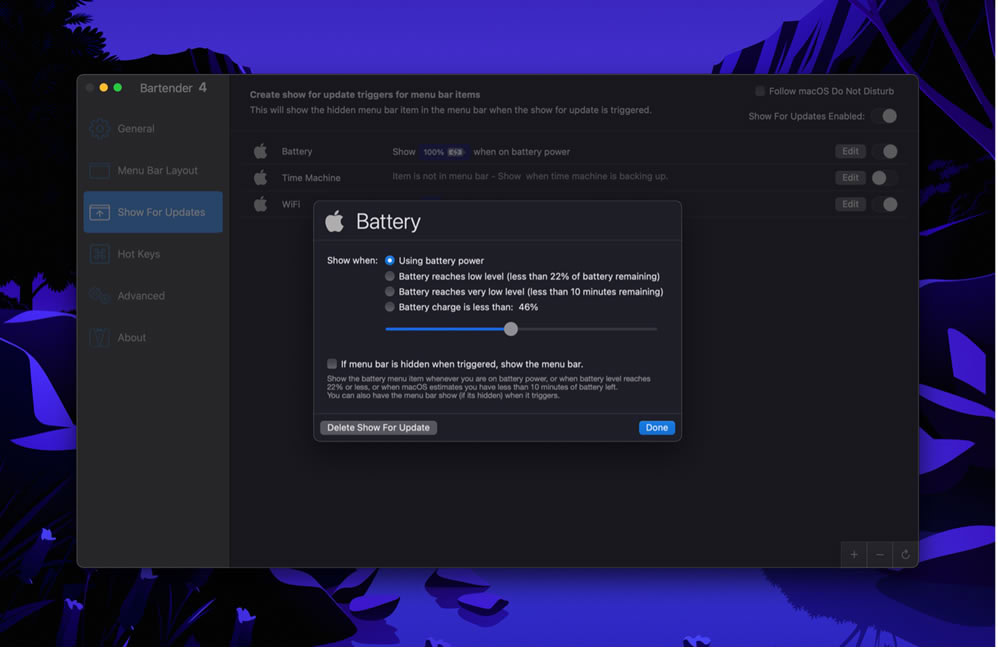Click the Apple logo in Battery dialog header
Viewport: 998px width, 648px height.
(335, 221)
